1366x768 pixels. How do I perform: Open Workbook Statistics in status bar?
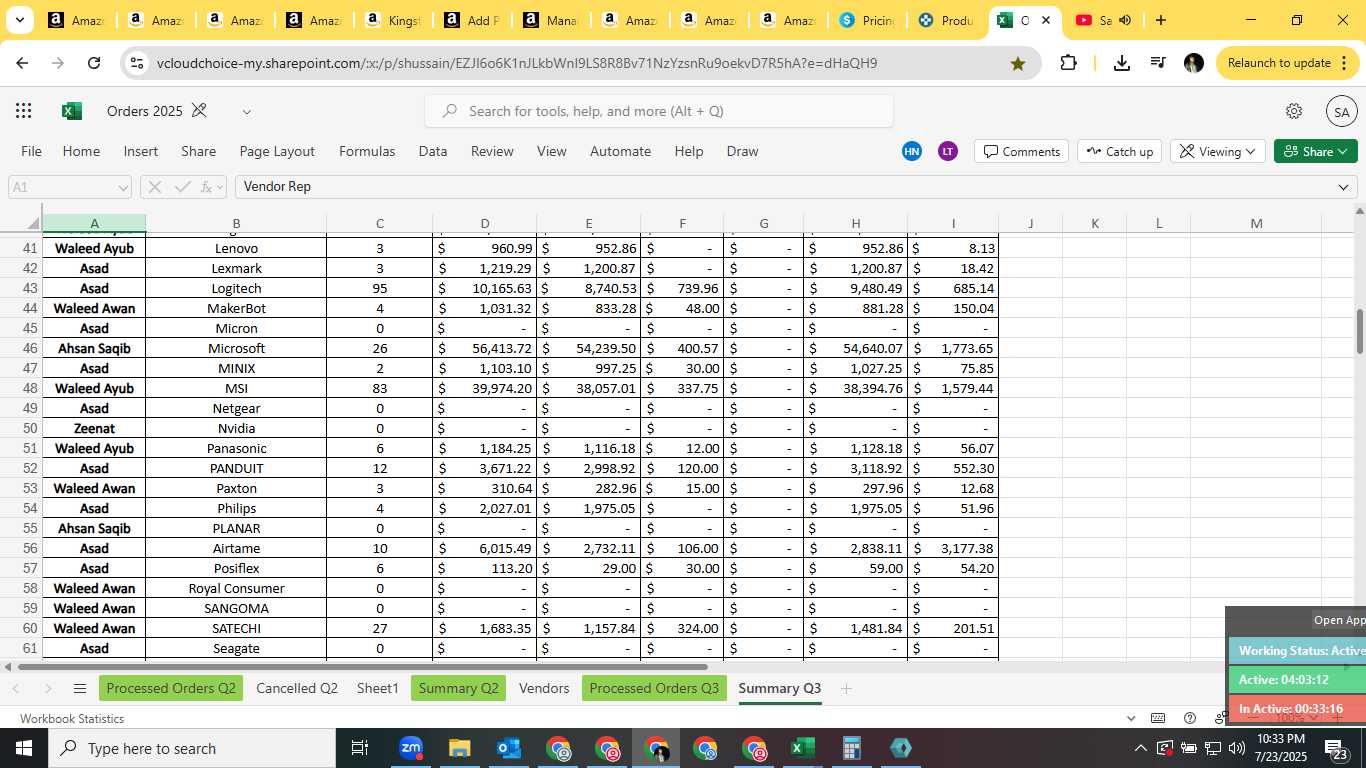click(72, 718)
